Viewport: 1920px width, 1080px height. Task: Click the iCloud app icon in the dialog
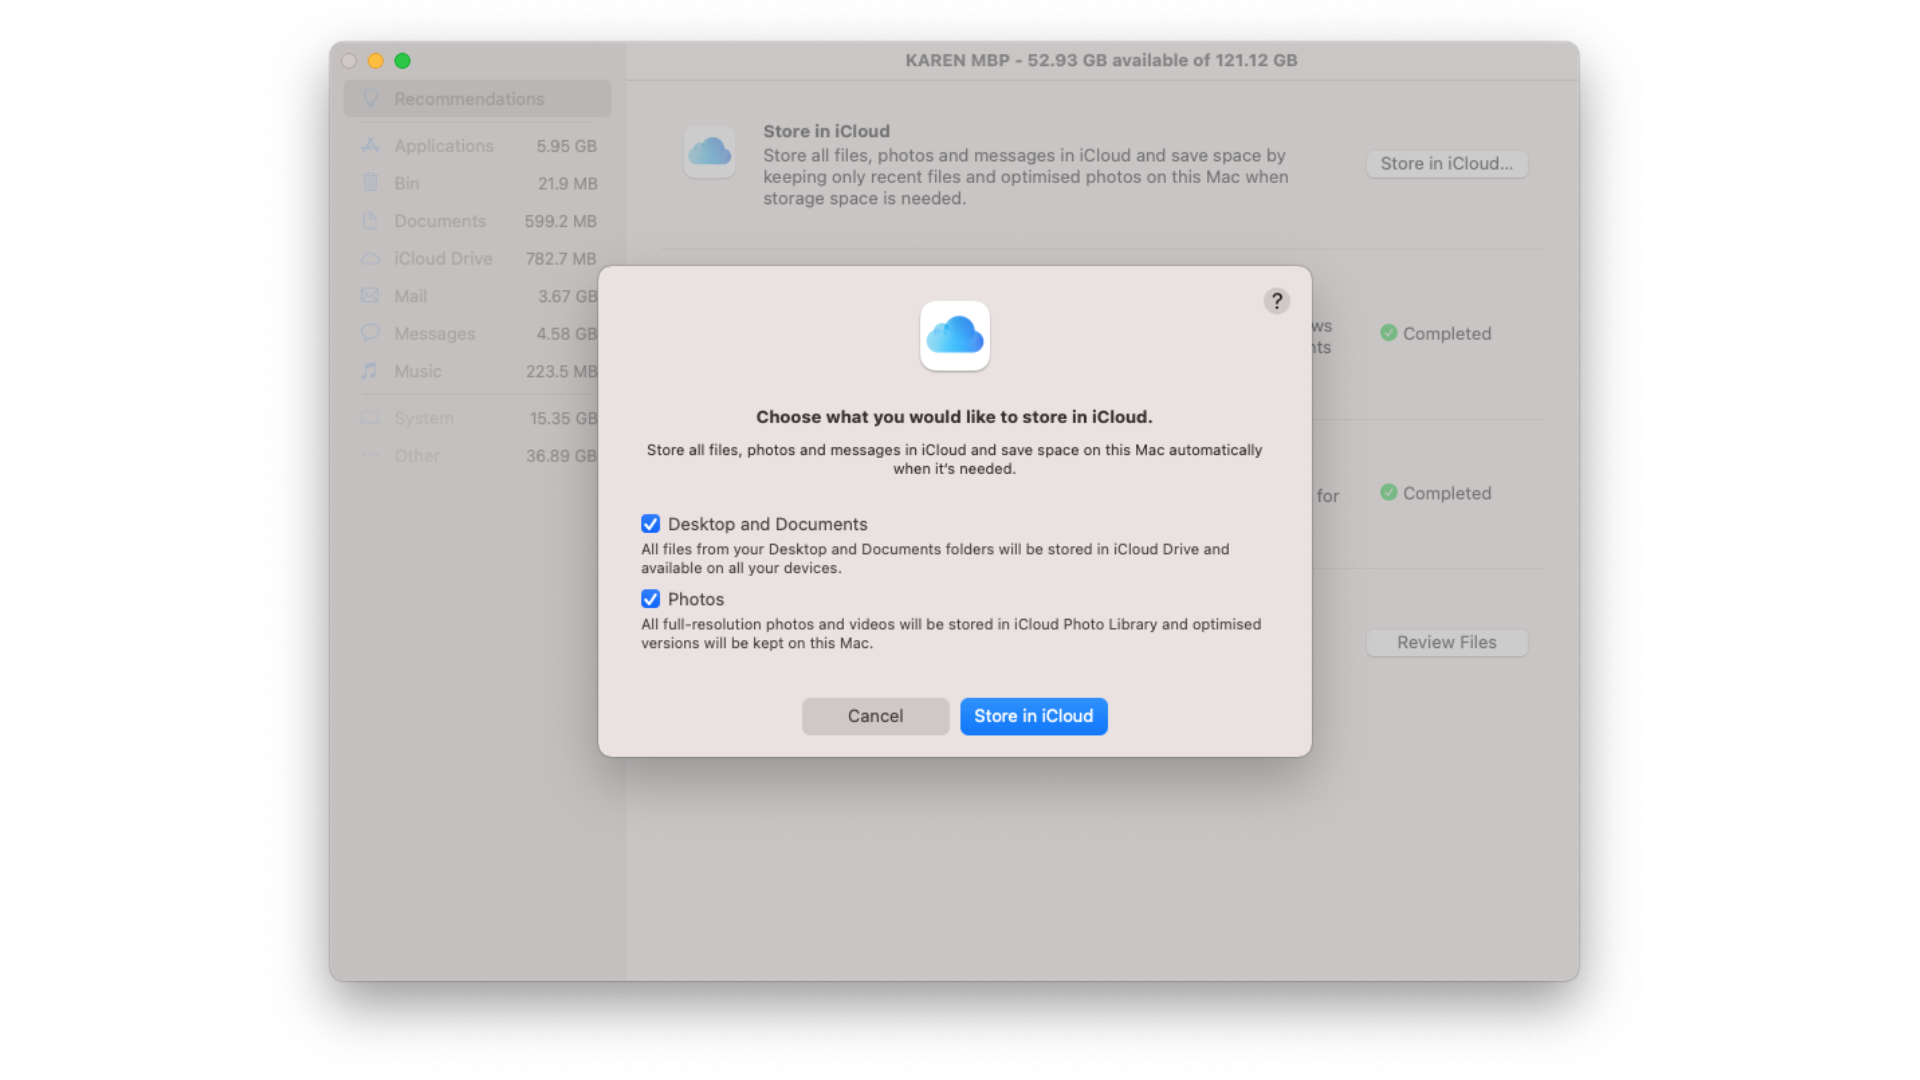(x=954, y=336)
